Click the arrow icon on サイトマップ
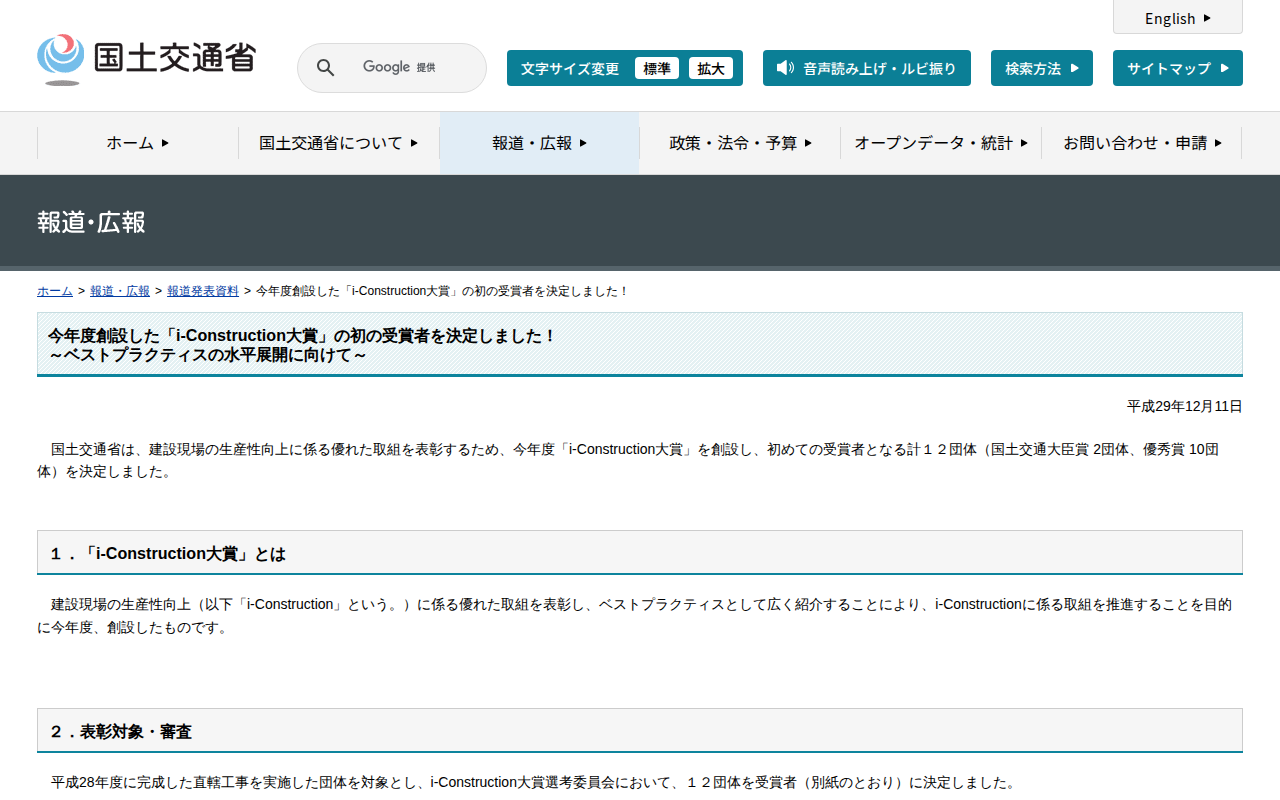Screen dimensions: 1280x800 [1224, 68]
